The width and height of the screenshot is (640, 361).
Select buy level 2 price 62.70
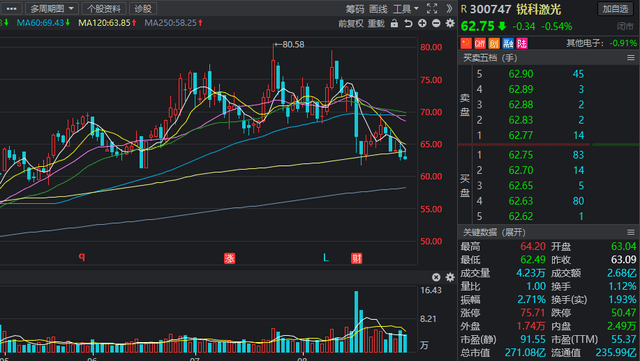click(521, 170)
